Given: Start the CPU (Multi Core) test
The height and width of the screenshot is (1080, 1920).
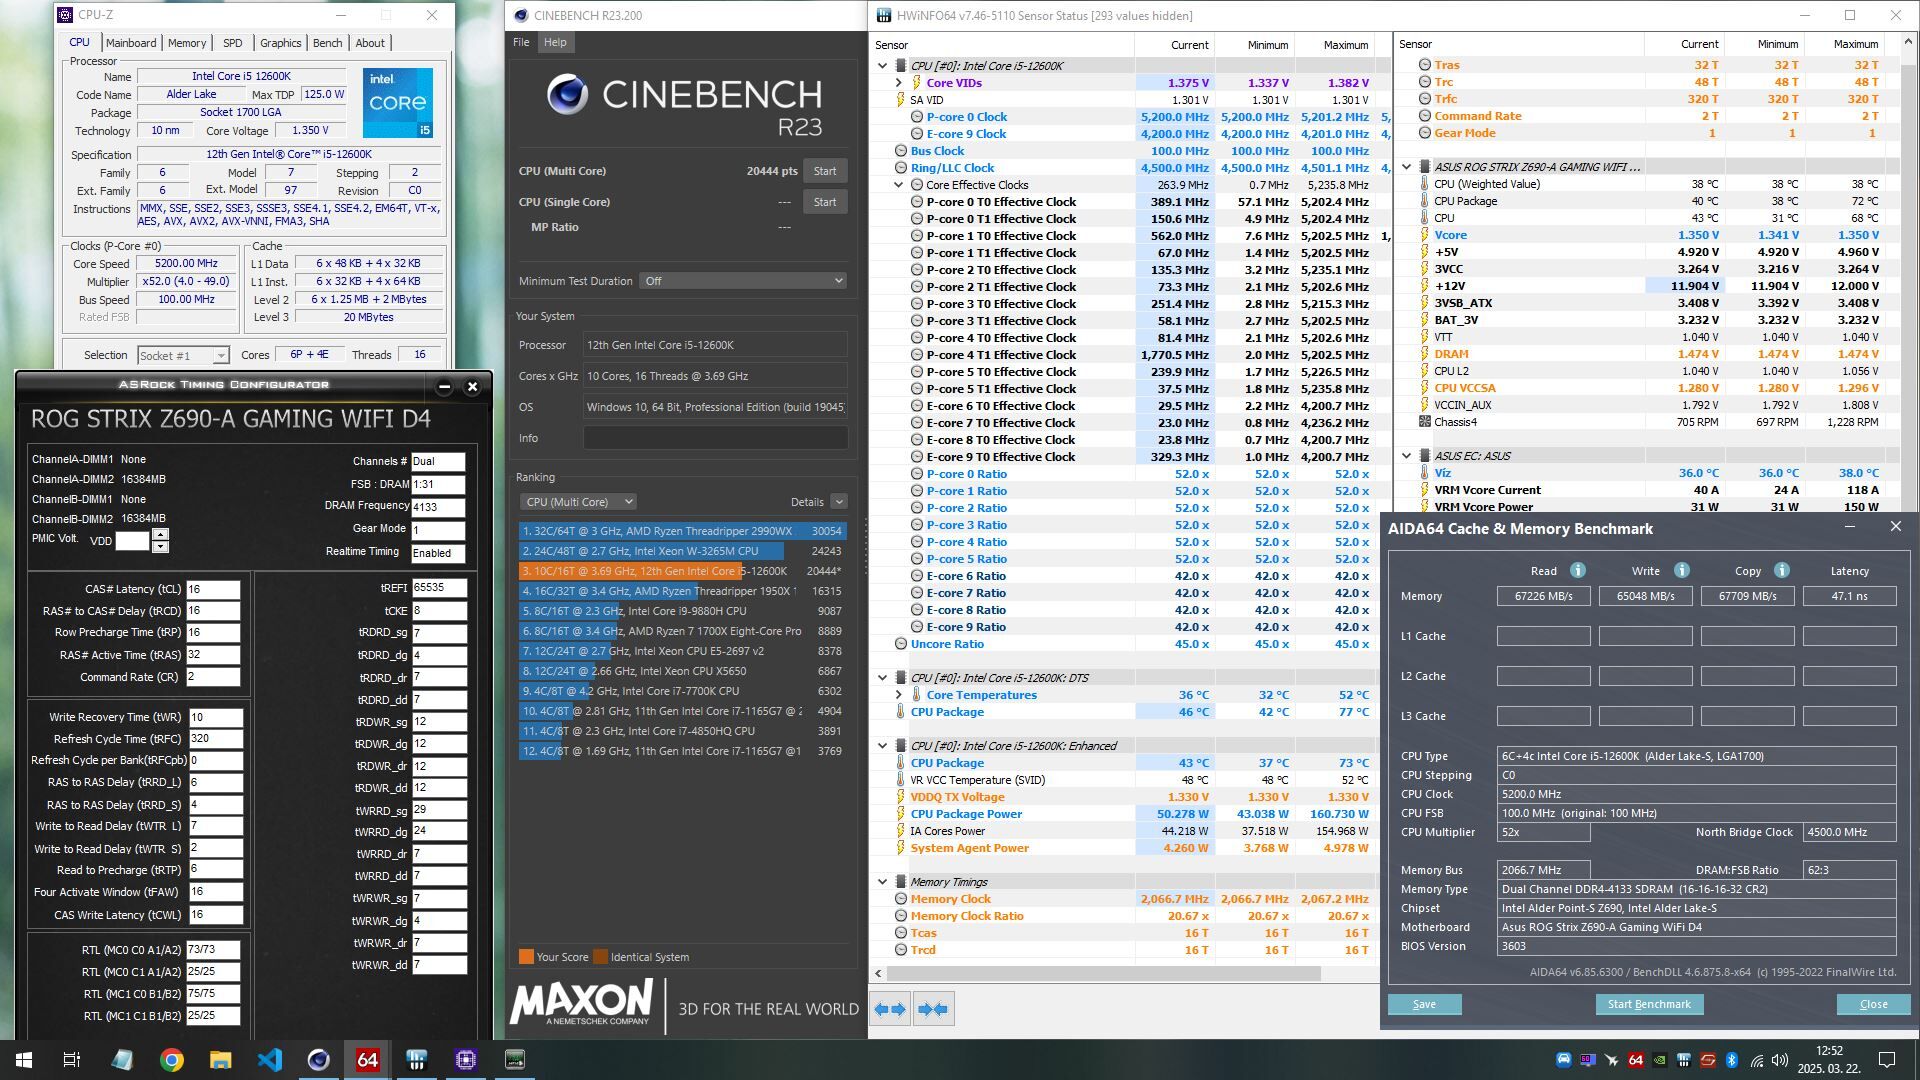Looking at the screenshot, I should coord(825,171).
